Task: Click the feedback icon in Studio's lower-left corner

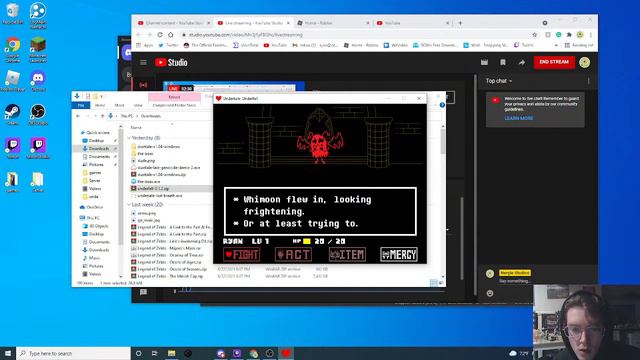Action: coord(143,292)
